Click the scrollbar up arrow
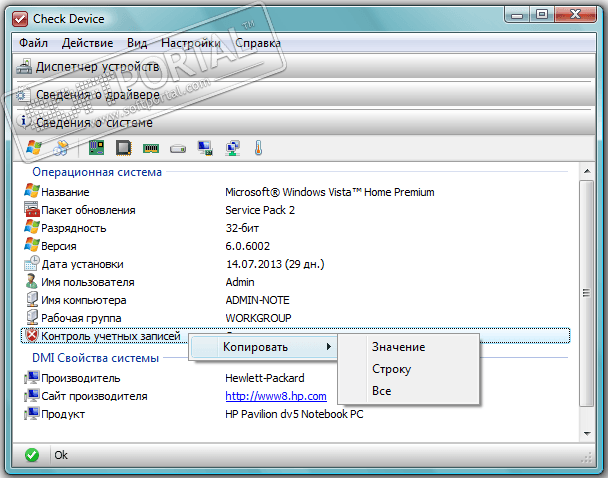 point(587,171)
